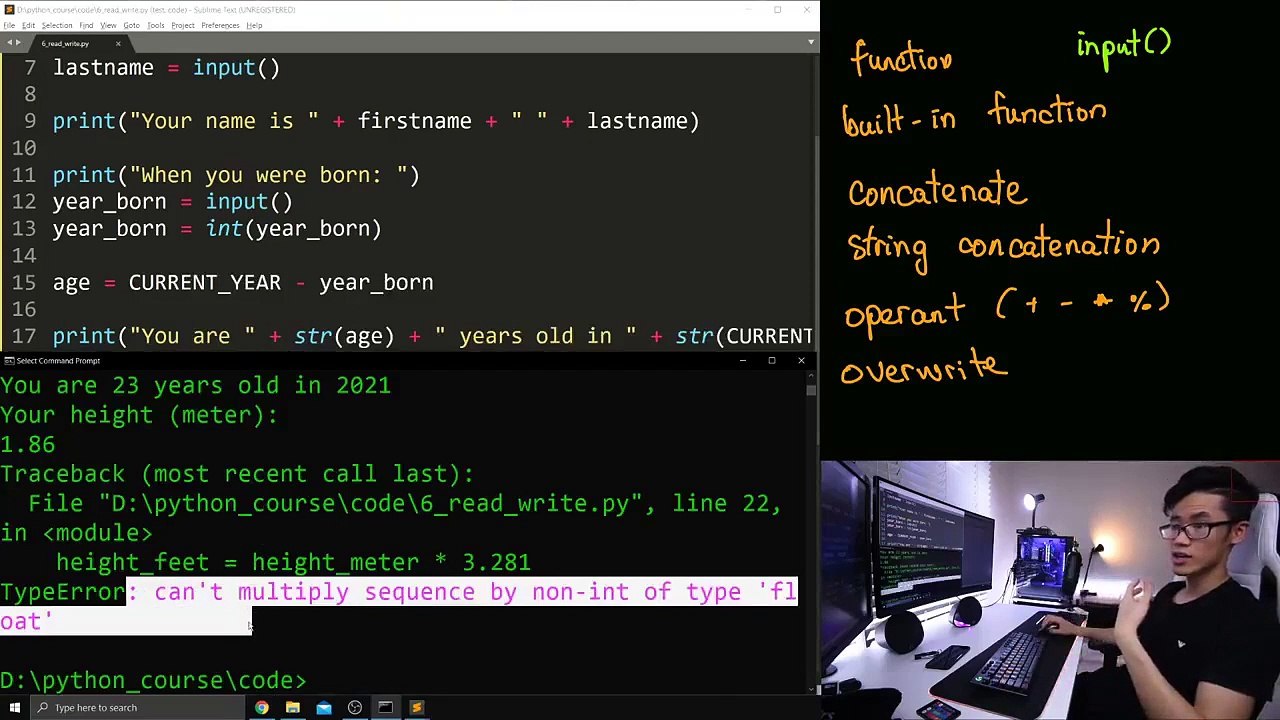1280x720 pixels.
Task: Click the string "When you were born: "
Action: 269,175
